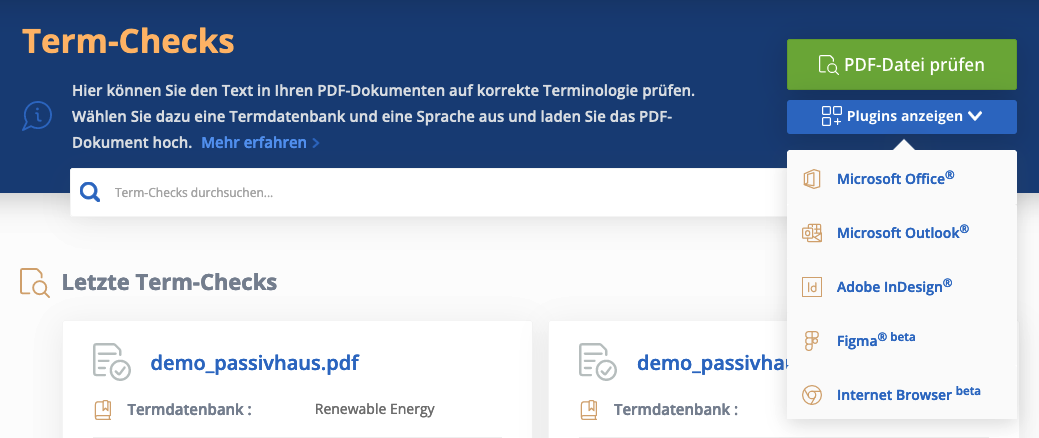The height and width of the screenshot is (438, 1039).
Task: Click the info speech bubble icon
Action: (x=36, y=116)
